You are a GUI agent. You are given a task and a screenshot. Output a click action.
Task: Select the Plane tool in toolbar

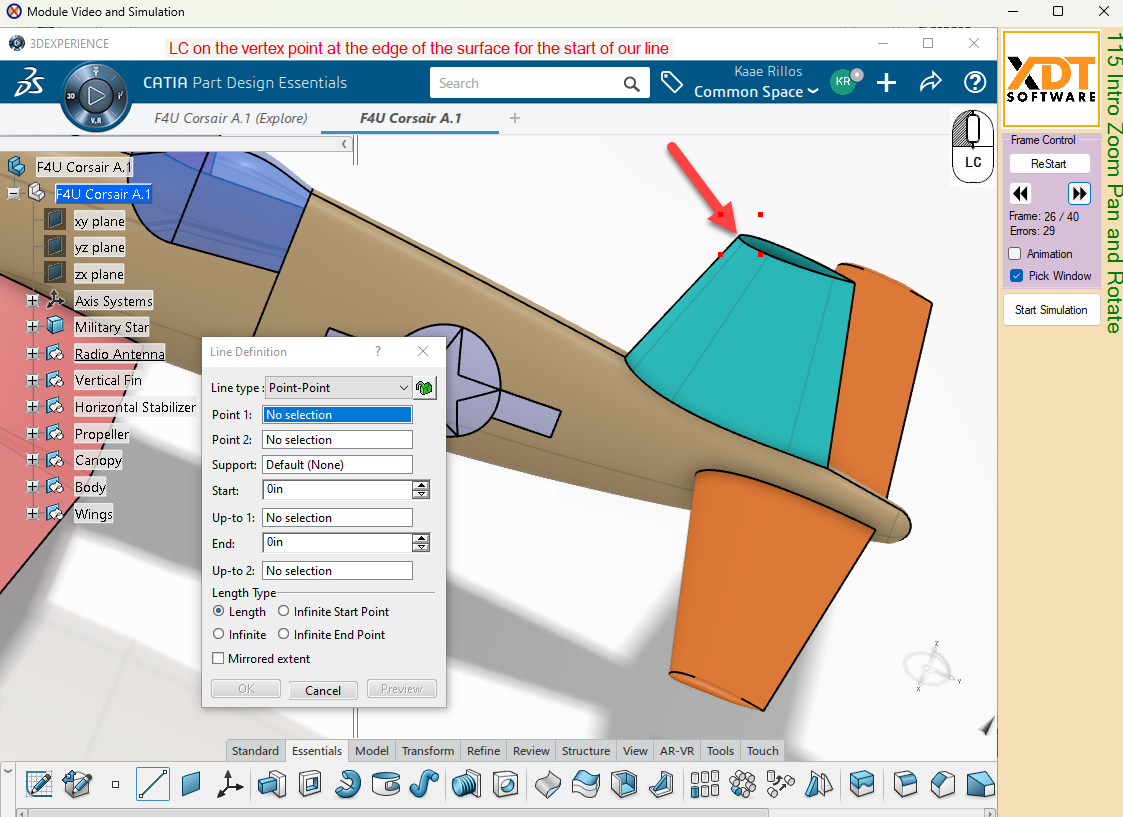191,784
